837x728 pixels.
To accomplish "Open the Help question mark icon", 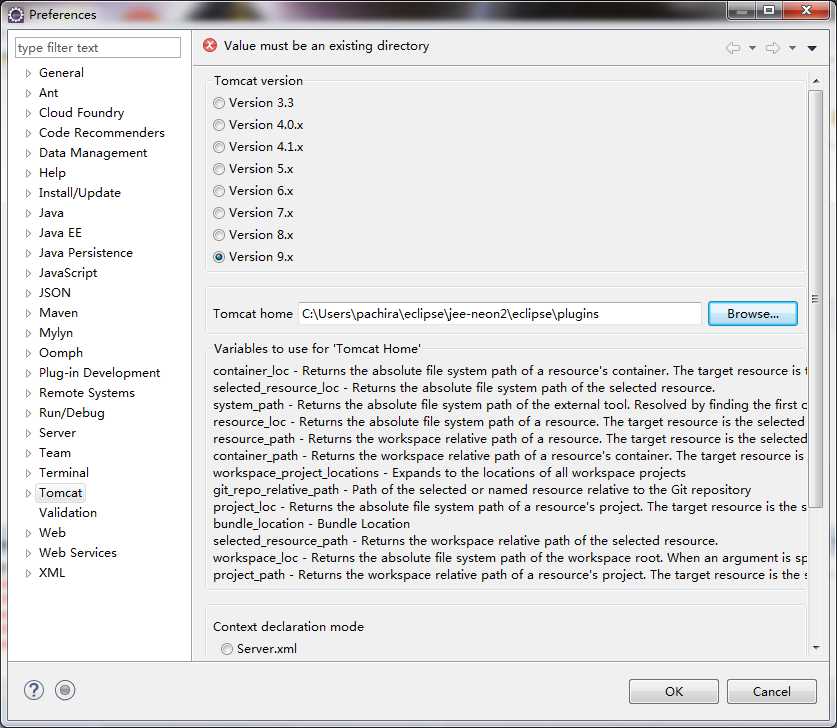I will pyautogui.click(x=34, y=690).
